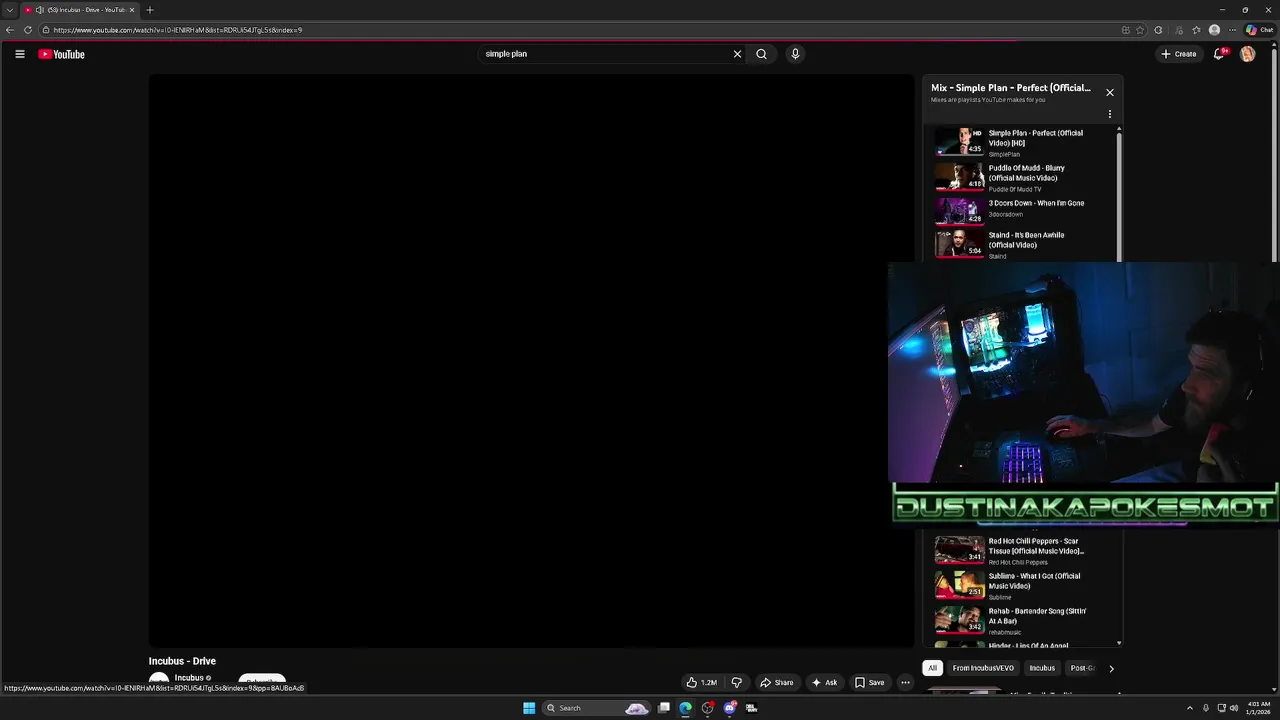
Task: Show more chips with the right arrow
Action: [1111, 668]
